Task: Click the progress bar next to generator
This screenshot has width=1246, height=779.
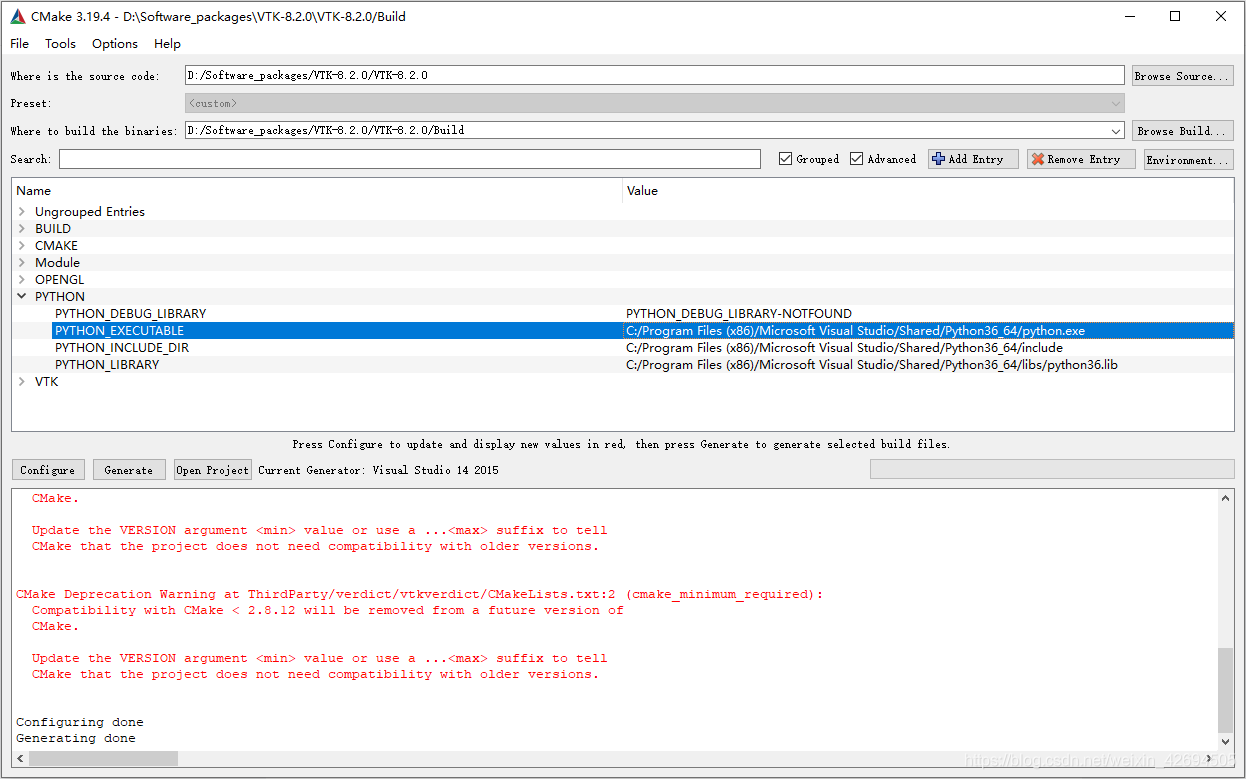Action: click(1052, 470)
